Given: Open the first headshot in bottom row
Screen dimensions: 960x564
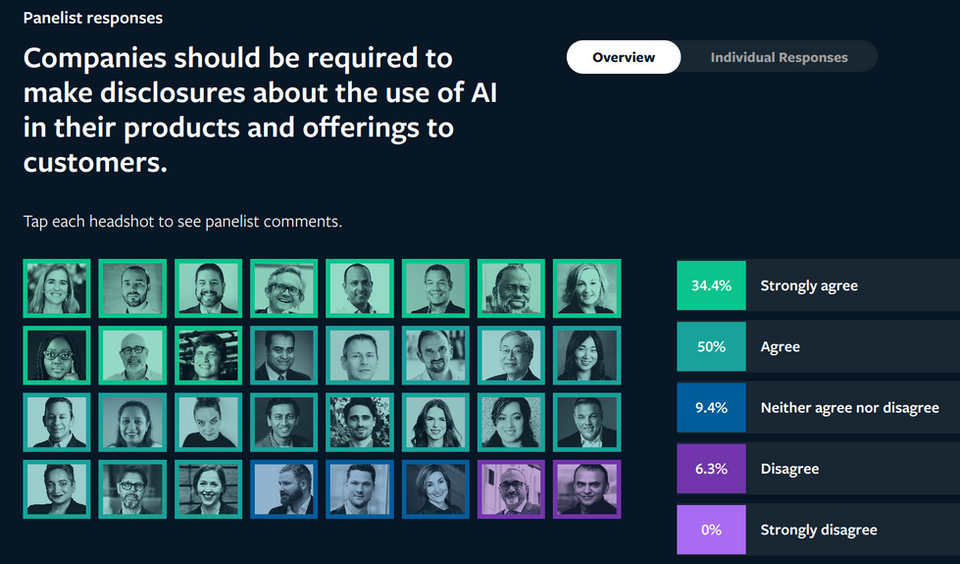Looking at the screenshot, I should pyautogui.click(x=57, y=489).
